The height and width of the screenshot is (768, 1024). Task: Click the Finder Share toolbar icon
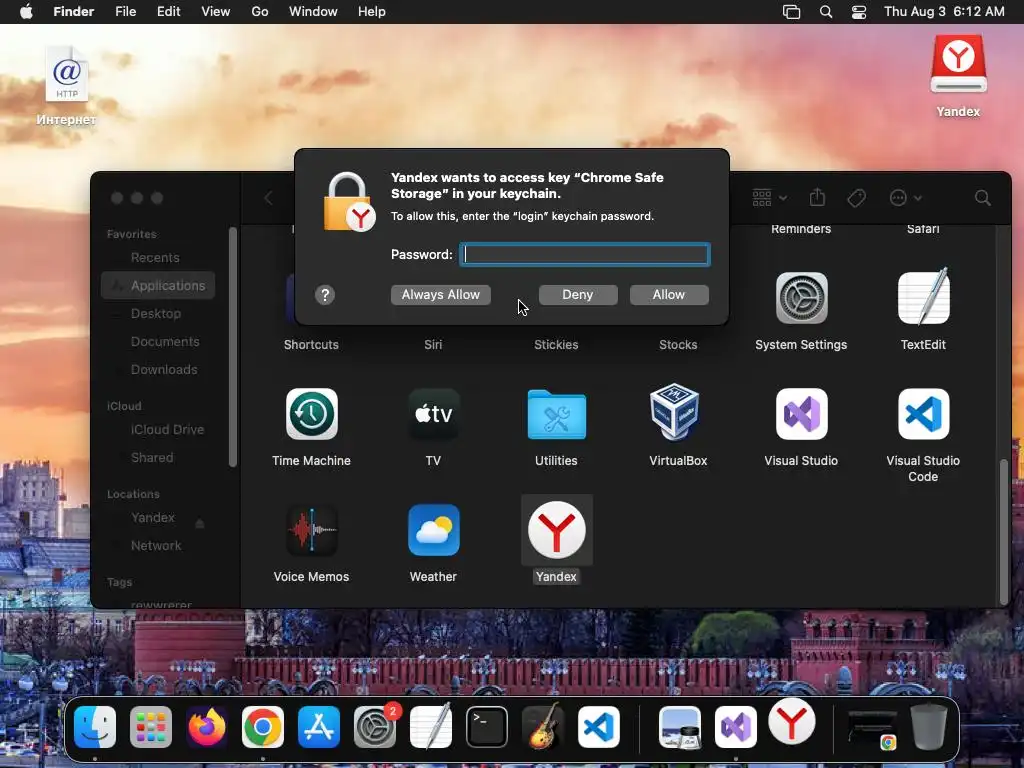pos(818,197)
